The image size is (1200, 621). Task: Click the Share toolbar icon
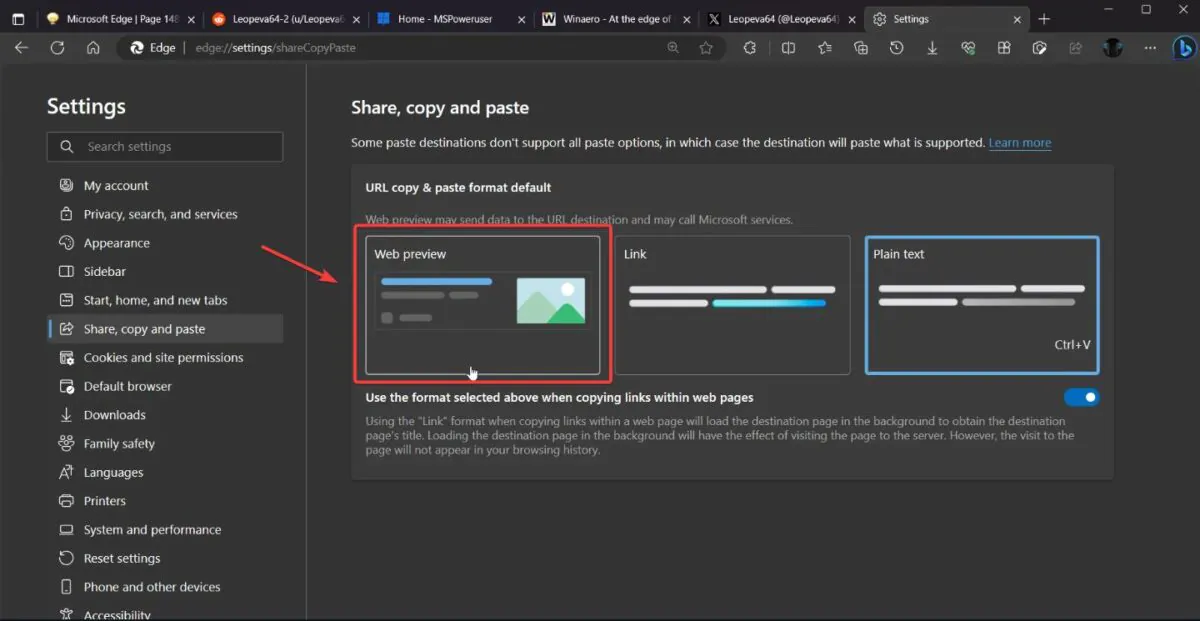(x=1076, y=48)
